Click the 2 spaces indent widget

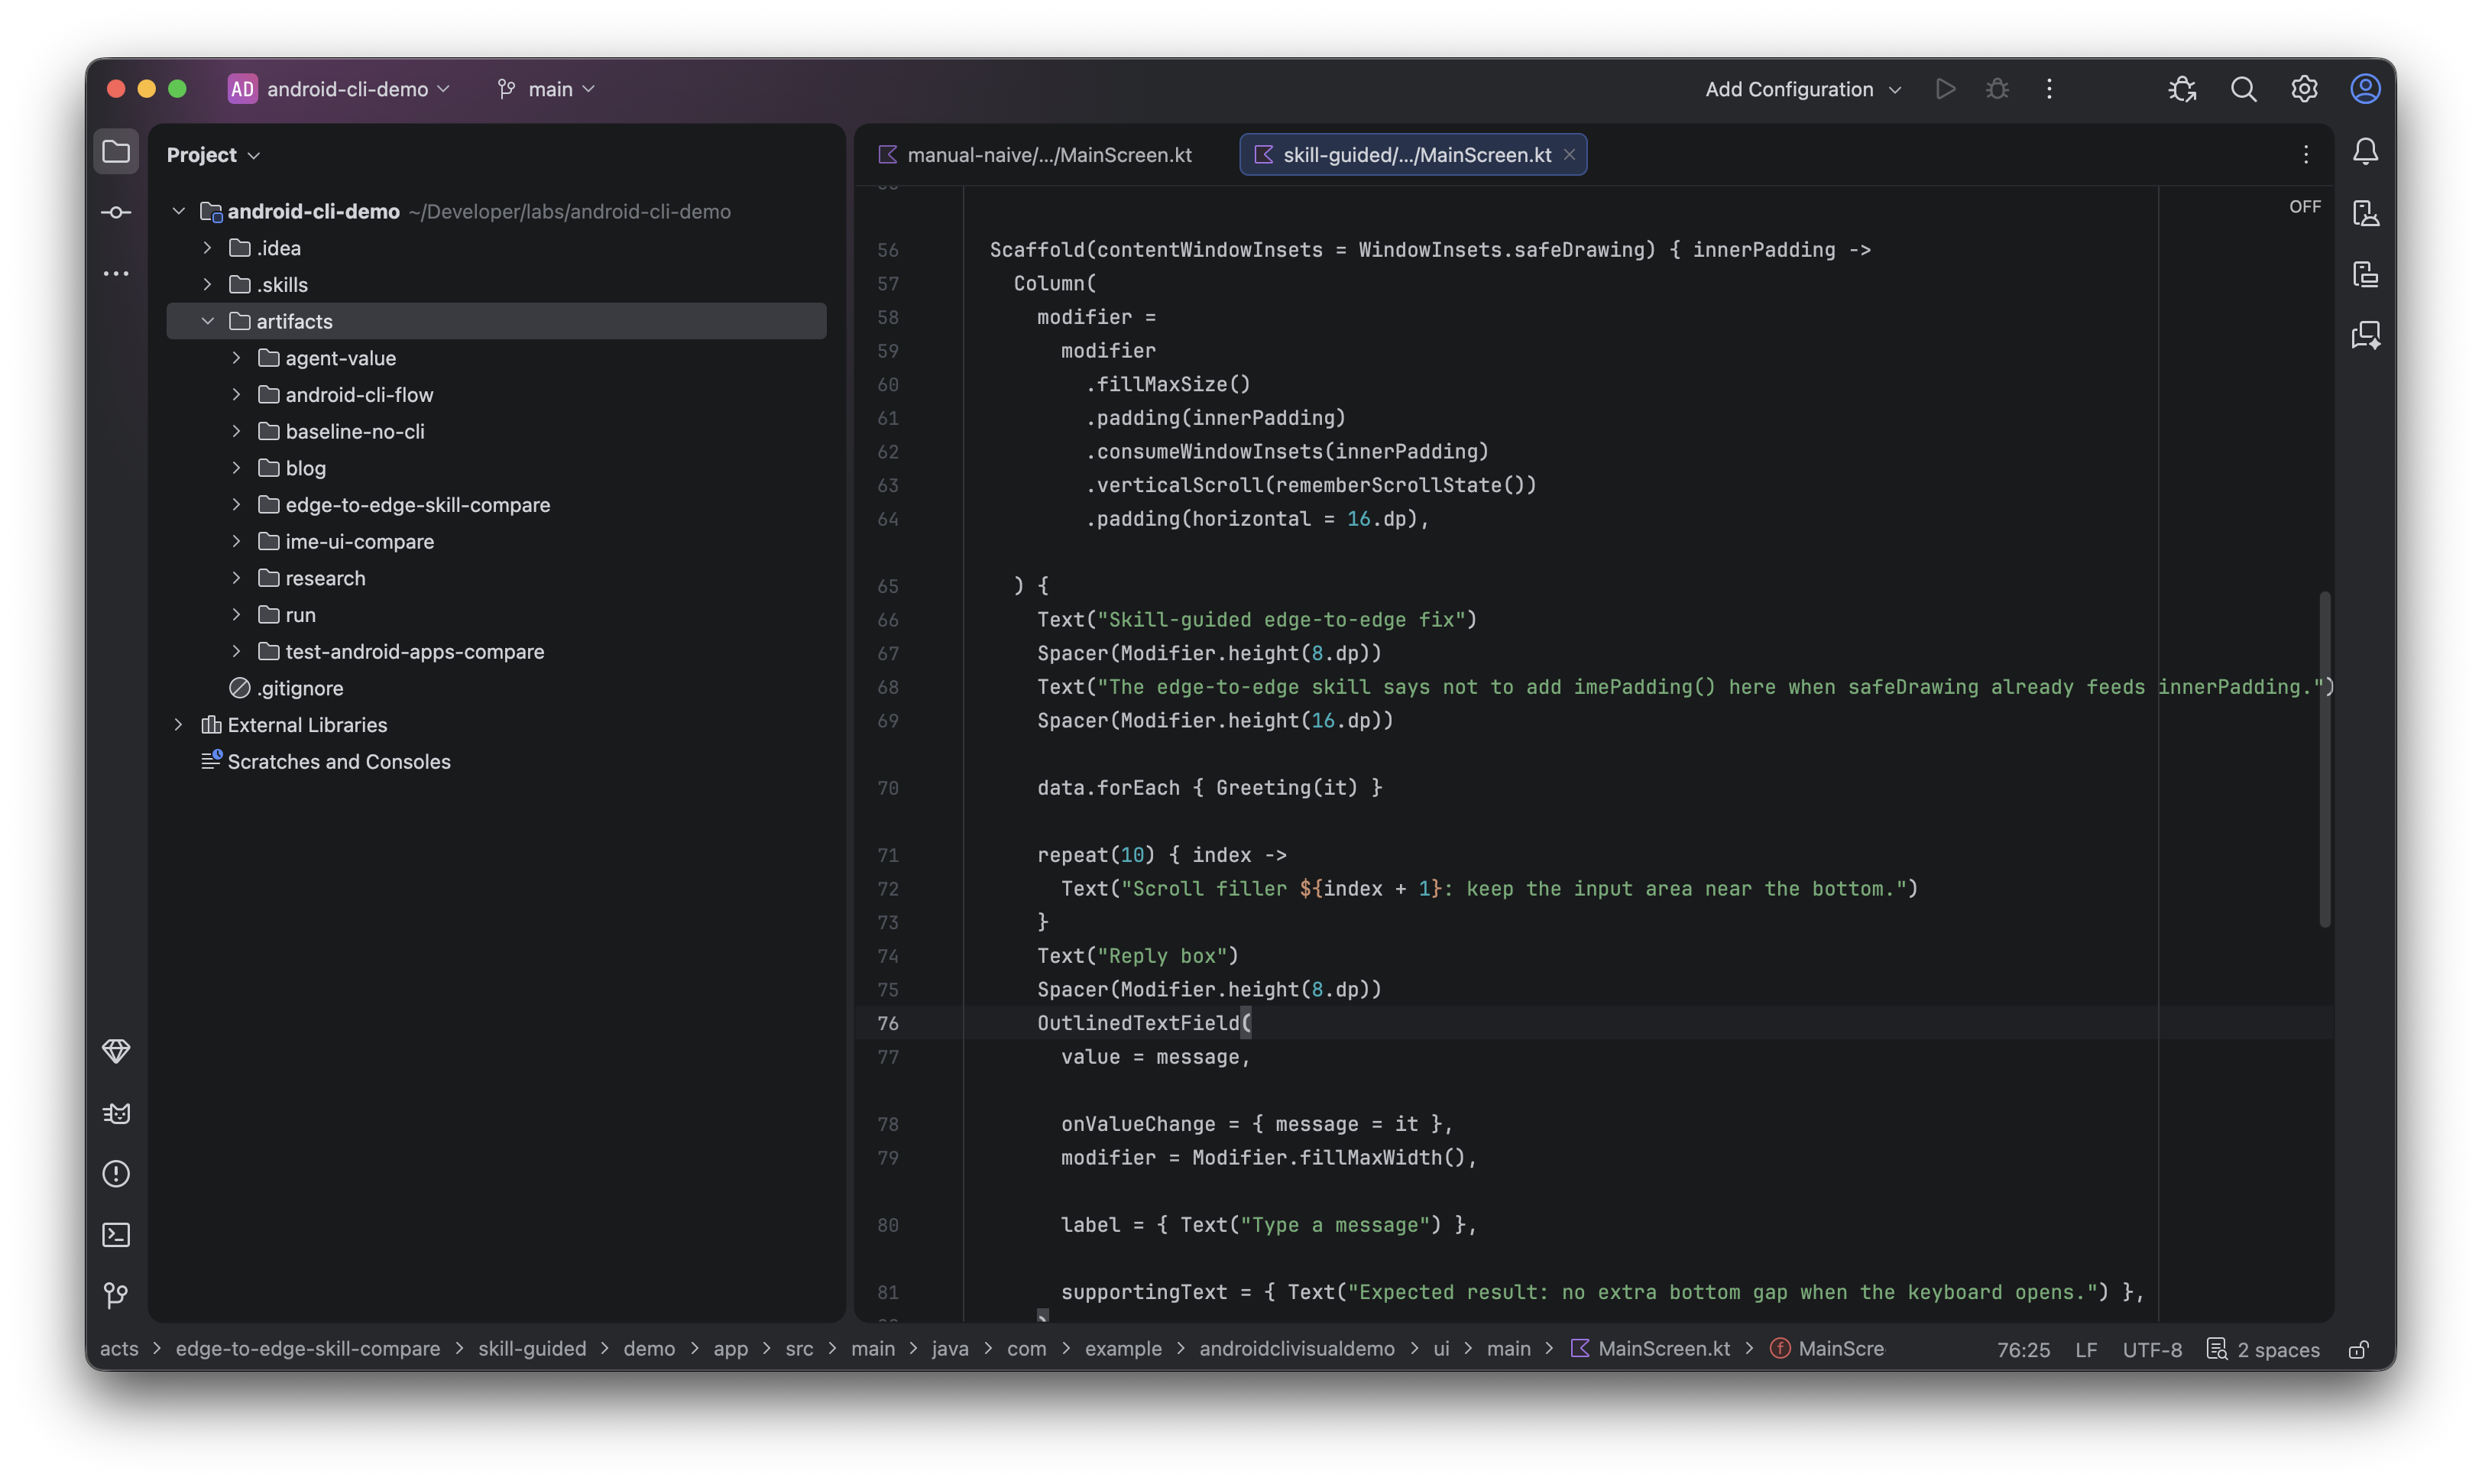pyautogui.click(x=2263, y=1349)
